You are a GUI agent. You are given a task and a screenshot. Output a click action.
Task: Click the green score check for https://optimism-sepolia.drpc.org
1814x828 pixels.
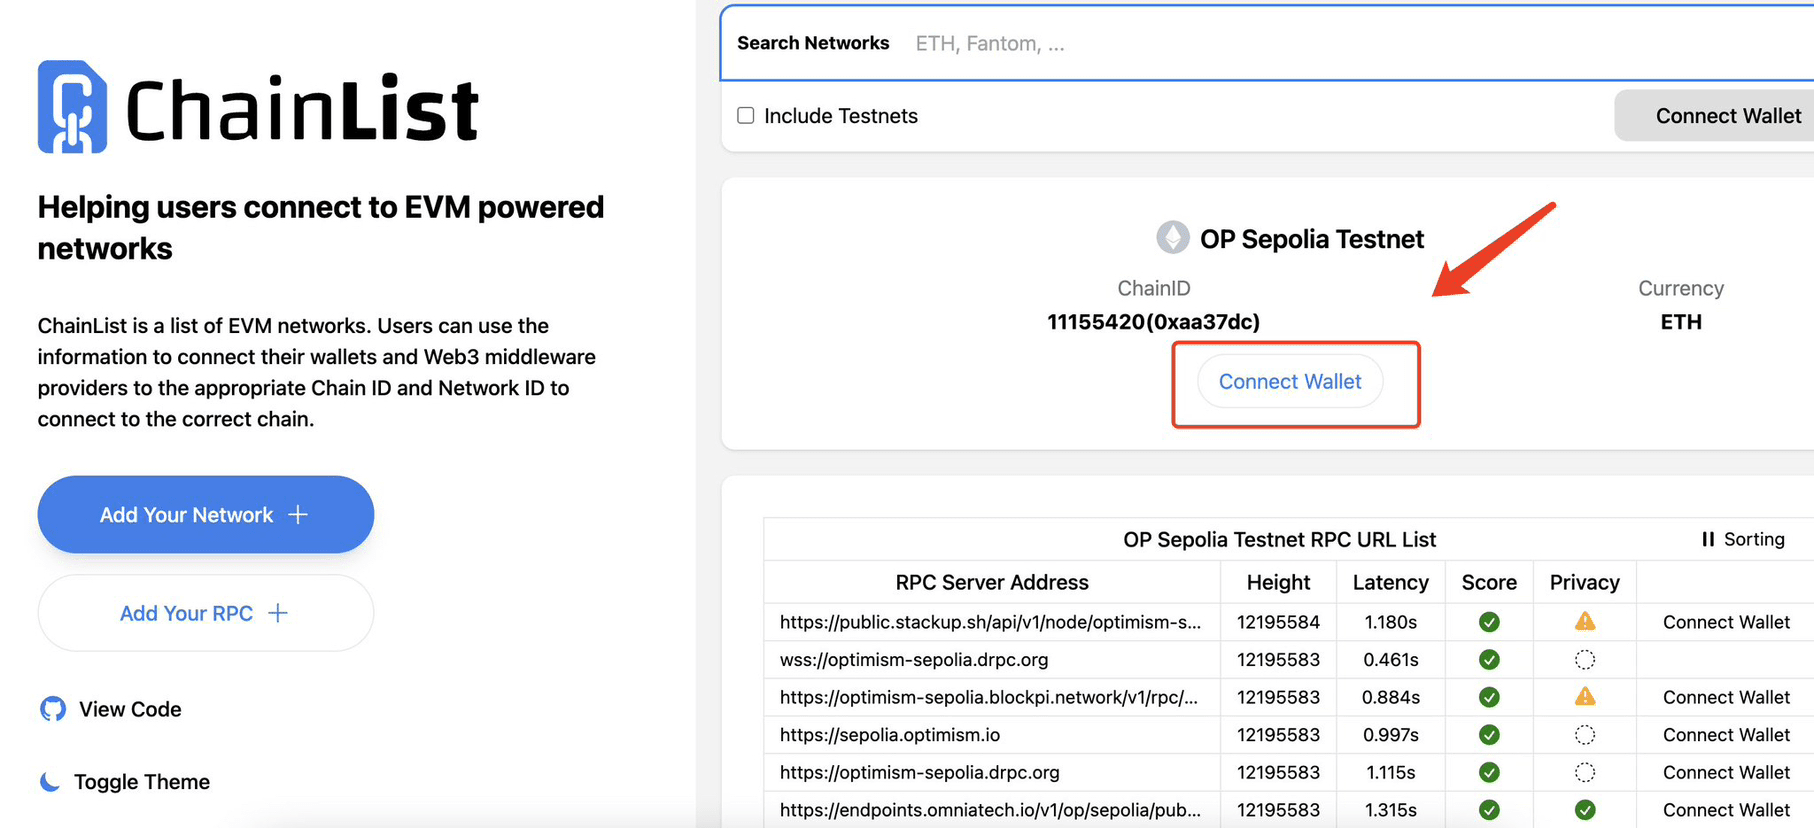pyautogui.click(x=1489, y=772)
